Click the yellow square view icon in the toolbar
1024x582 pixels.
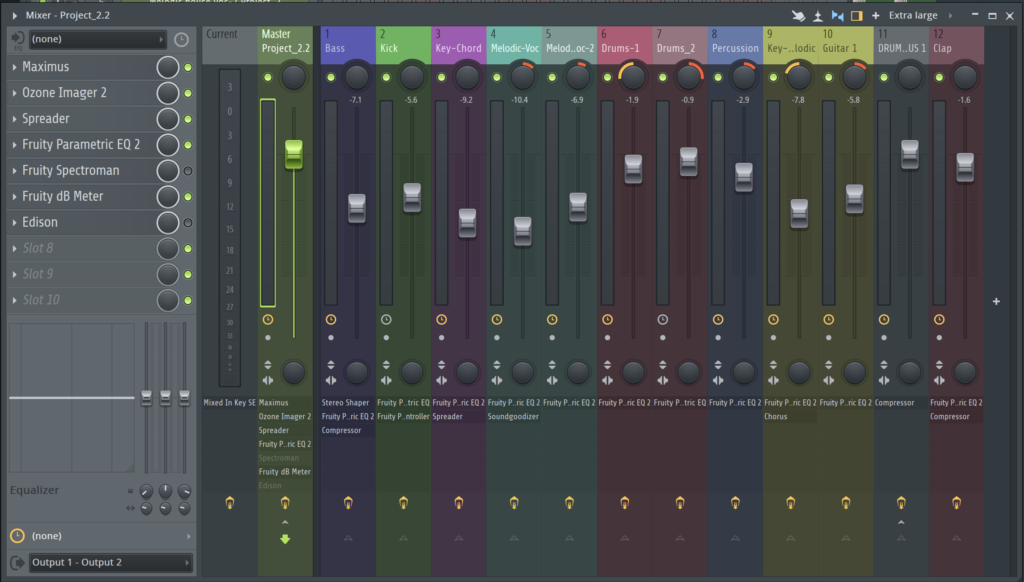pyautogui.click(x=857, y=15)
